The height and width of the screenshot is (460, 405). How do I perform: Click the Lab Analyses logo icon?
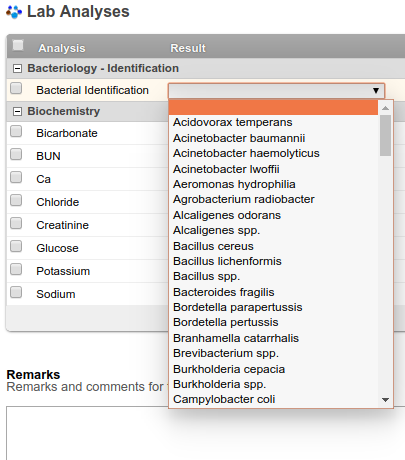coord(14,12)
